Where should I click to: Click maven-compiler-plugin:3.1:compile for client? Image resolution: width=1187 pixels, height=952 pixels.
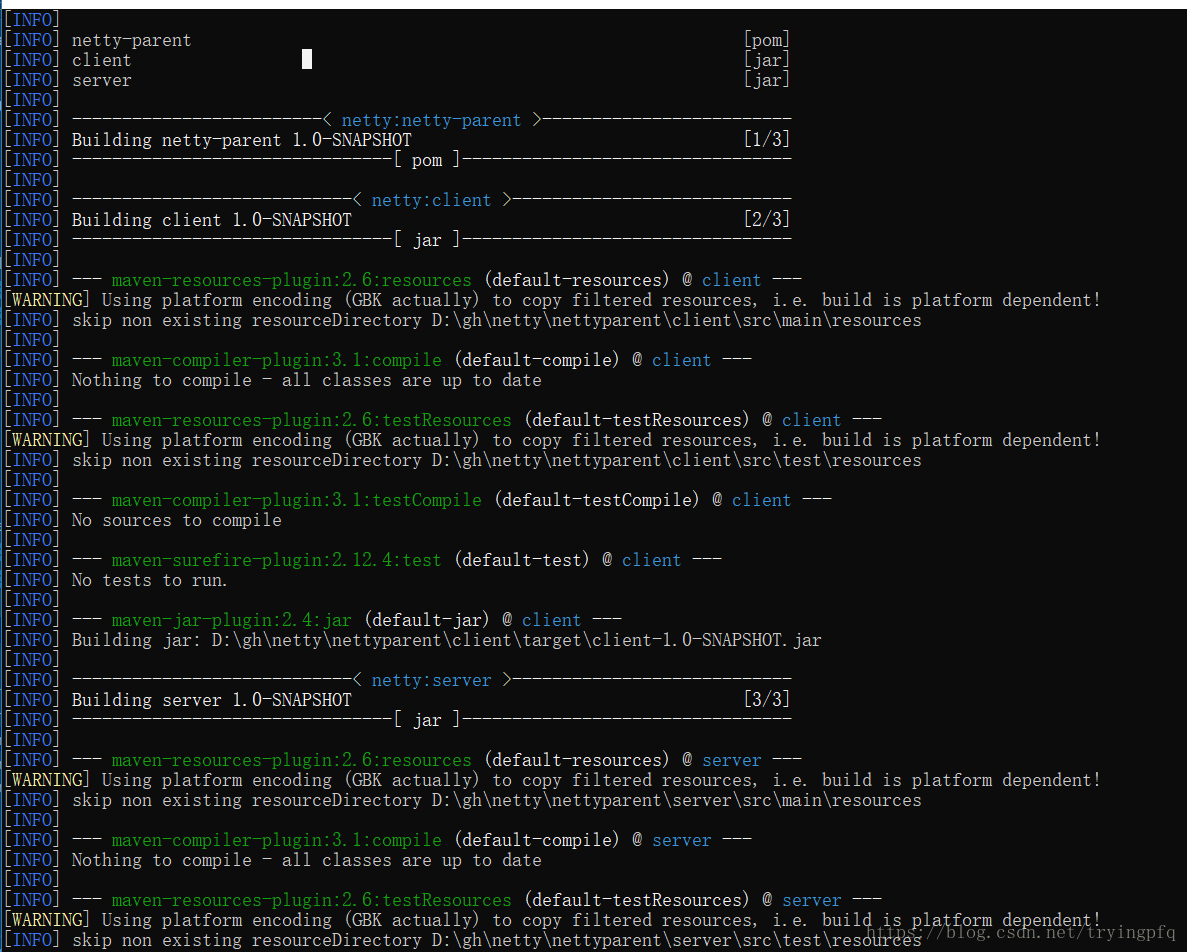point(276,360)
